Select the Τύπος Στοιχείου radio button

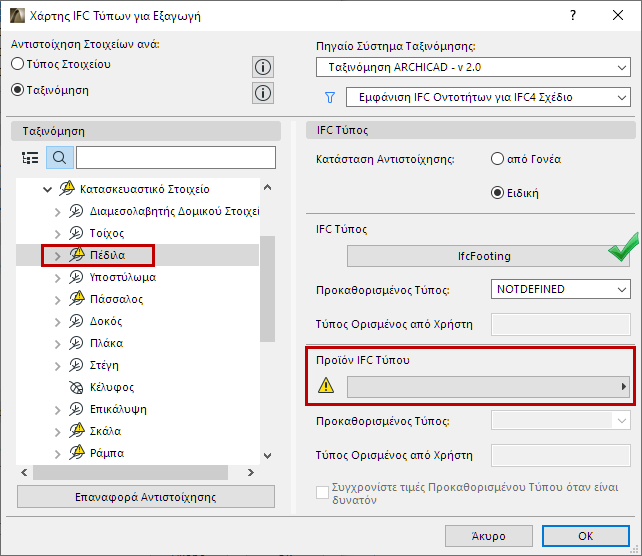[x=17, y=64]
